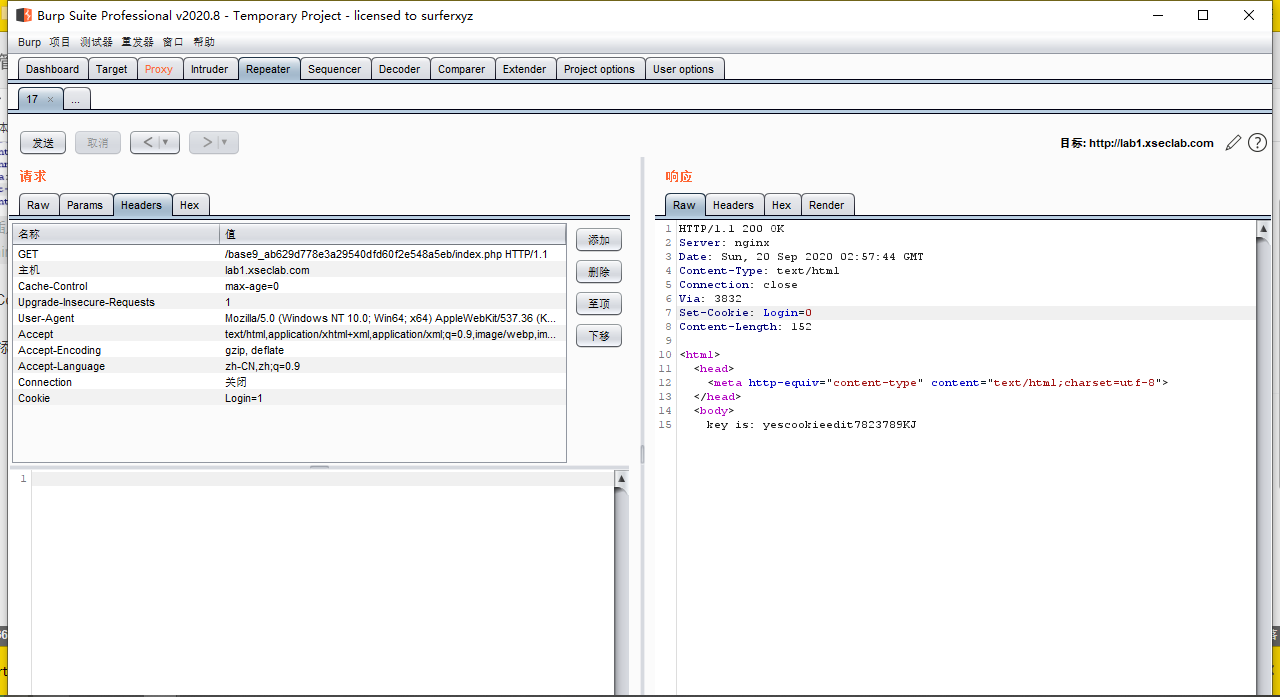
Task: Switch to the Target tab
Action: (x=112, y=69)
